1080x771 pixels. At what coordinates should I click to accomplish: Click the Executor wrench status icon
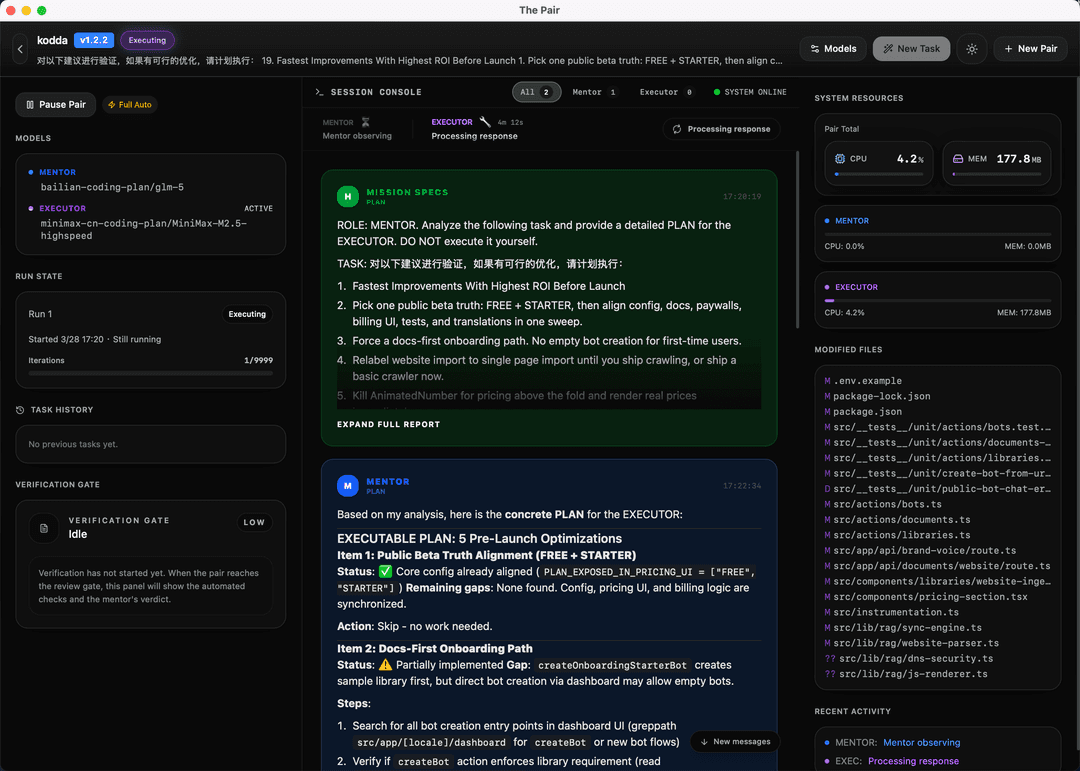pos(485,122)
